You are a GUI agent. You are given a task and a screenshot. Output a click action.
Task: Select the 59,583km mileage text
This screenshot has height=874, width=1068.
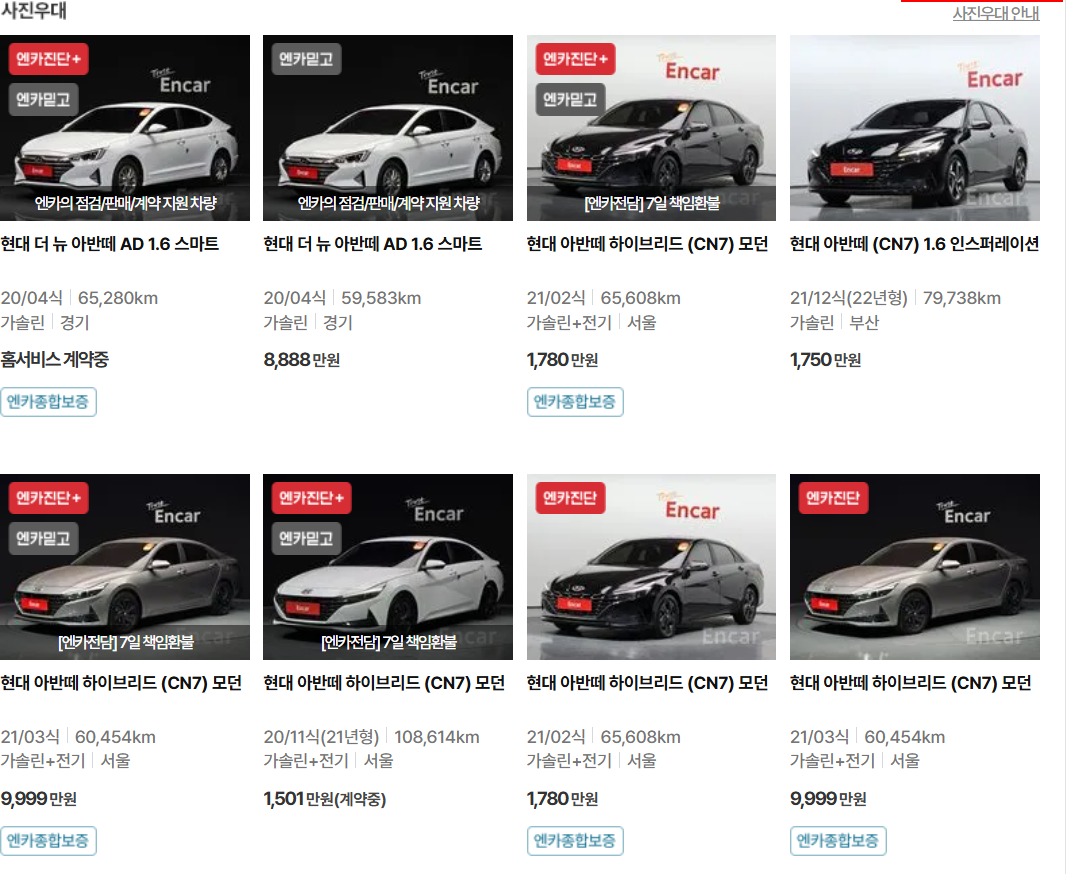(x=381, y=298)
